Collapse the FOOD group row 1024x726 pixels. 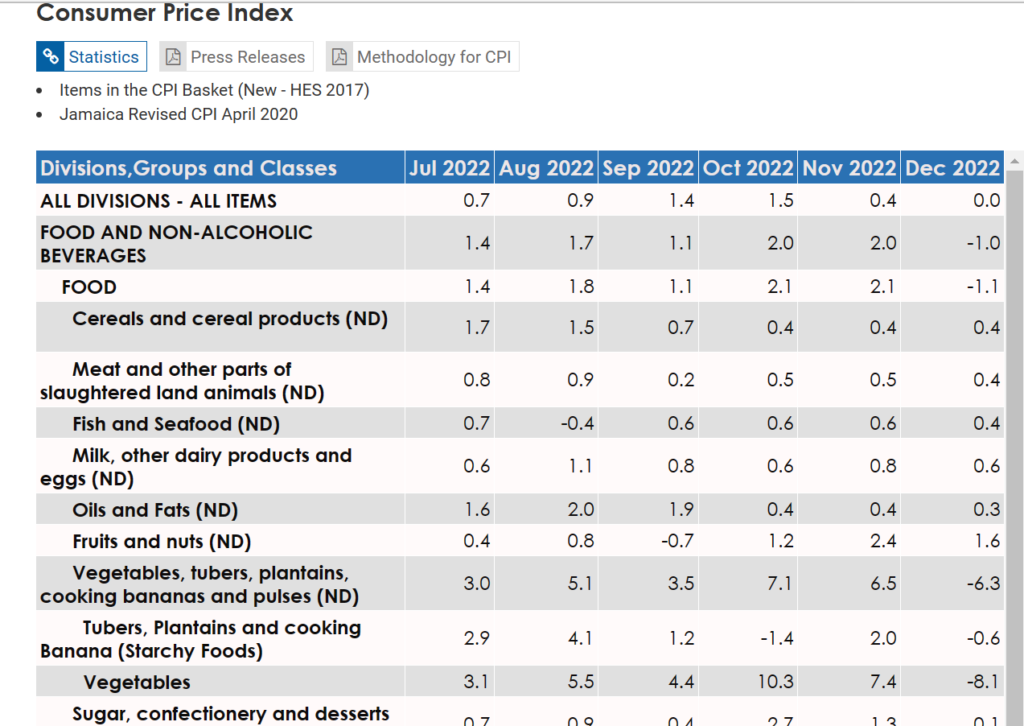click(89, 287)
